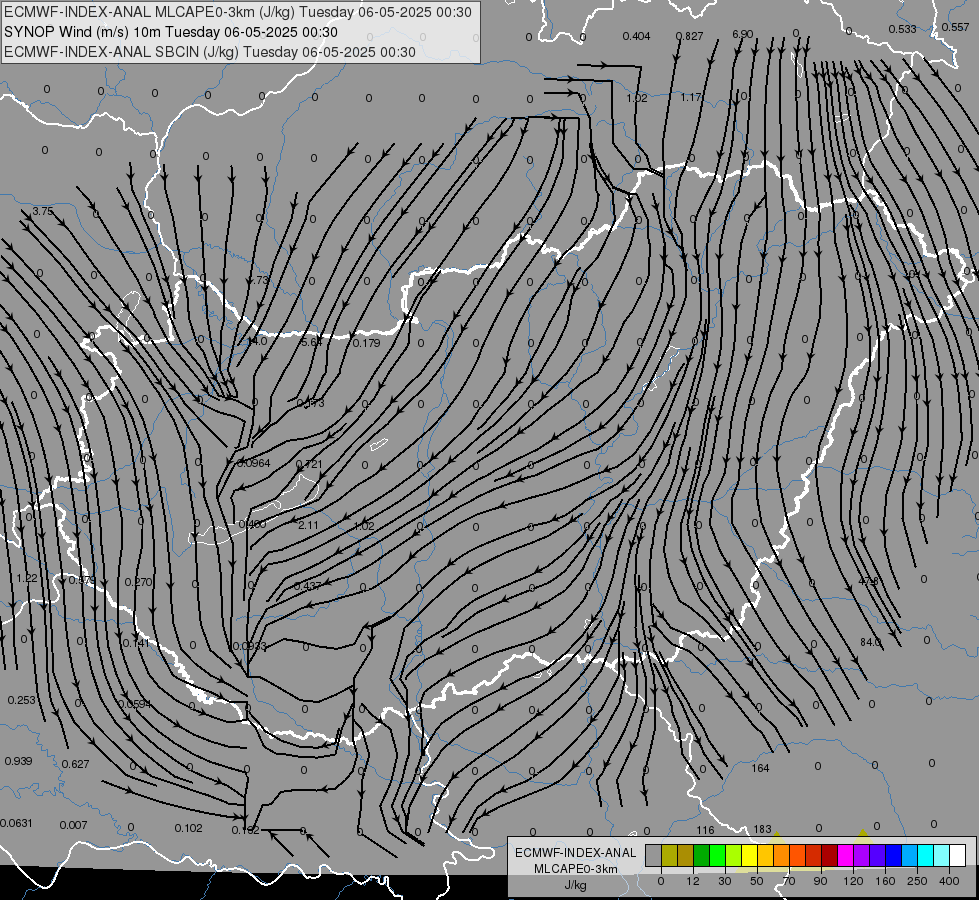Click legend tick label 50
Viewport: 979px width, 900px height.
[757, 881]
